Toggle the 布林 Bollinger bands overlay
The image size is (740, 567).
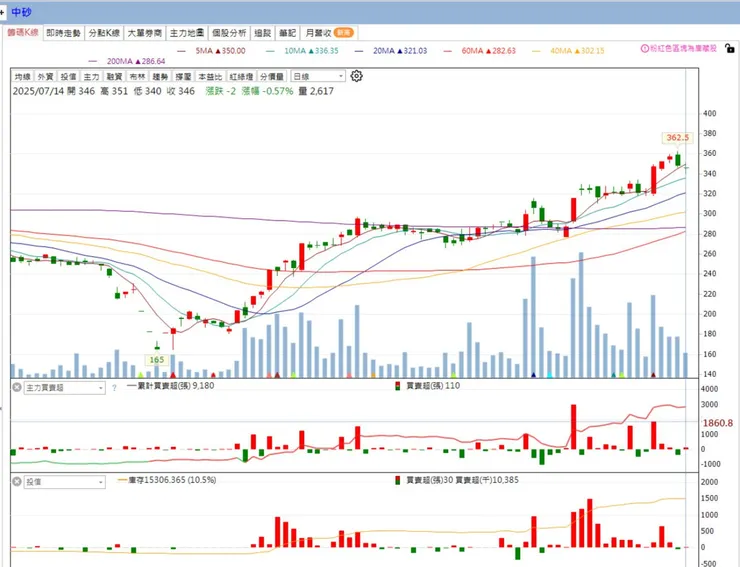click(137, 76)
